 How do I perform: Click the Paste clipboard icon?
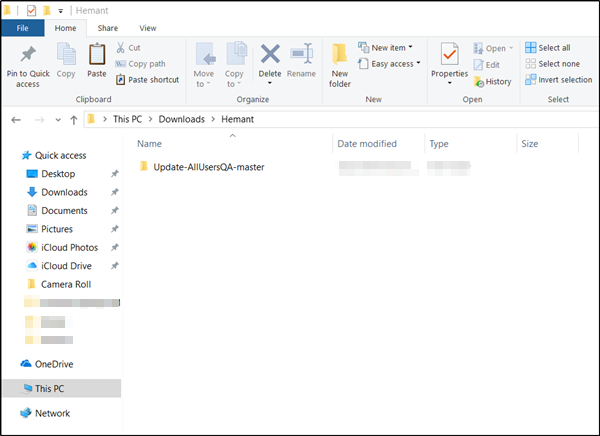(x=97, y=54)
